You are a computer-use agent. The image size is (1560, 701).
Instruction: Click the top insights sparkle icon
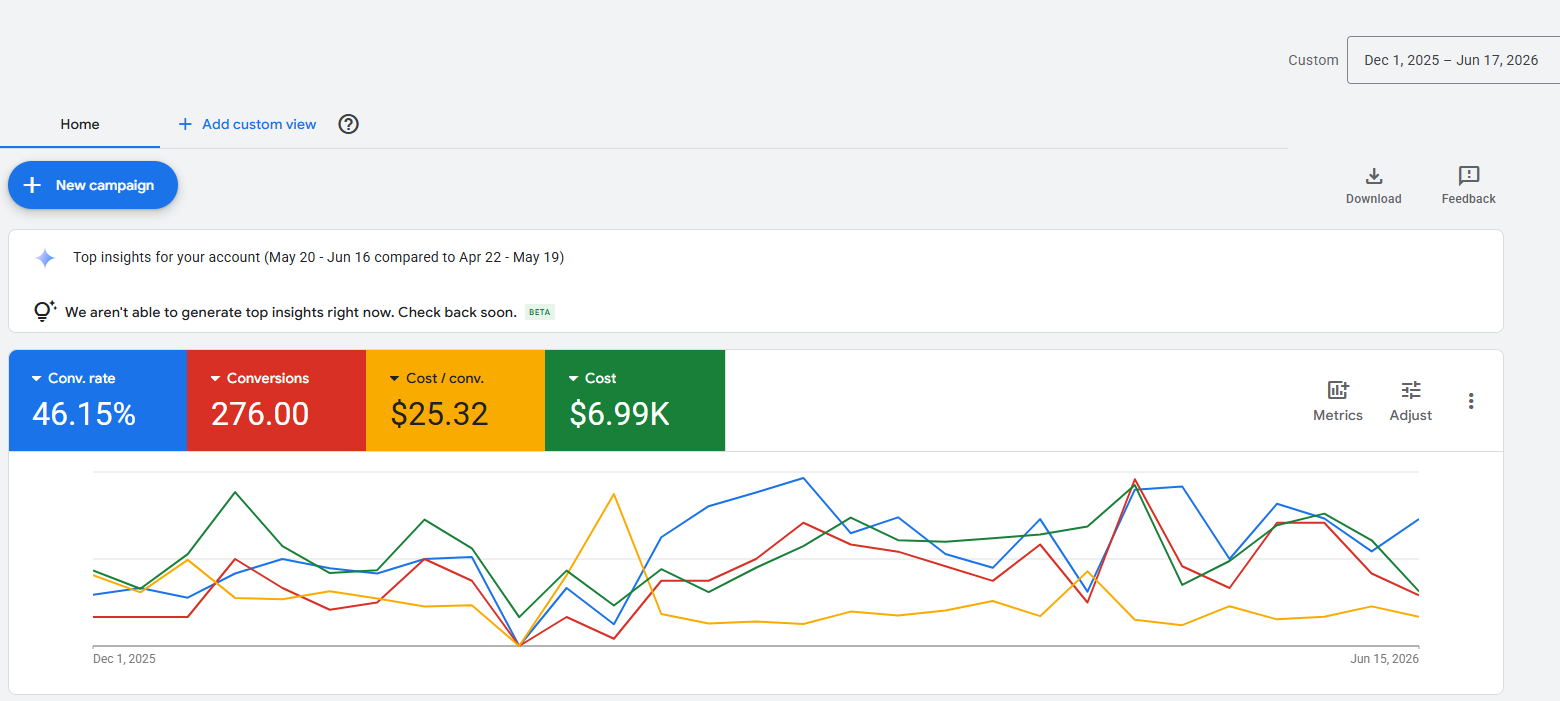(x=45, y=258)
